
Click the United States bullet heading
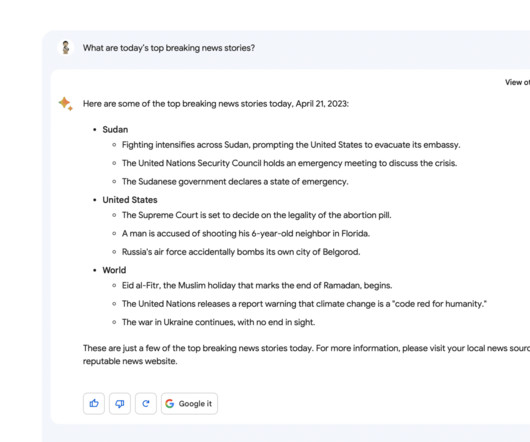[x=130, y=200]
